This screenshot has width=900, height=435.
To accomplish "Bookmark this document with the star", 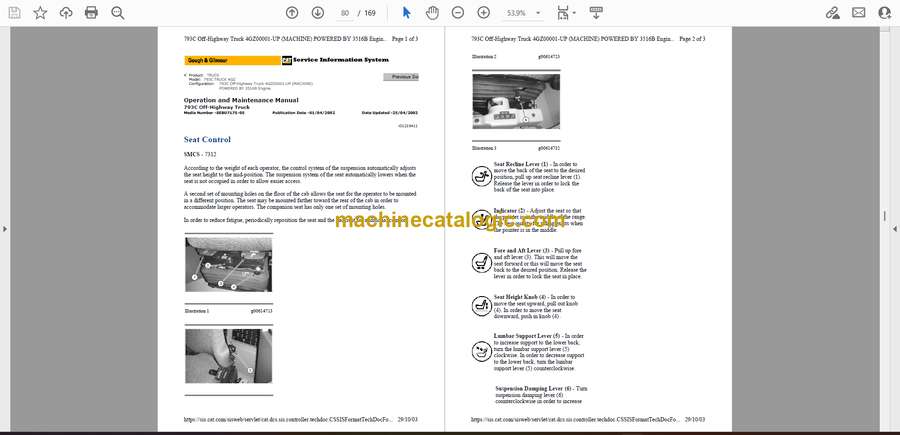I will (40, 13).
